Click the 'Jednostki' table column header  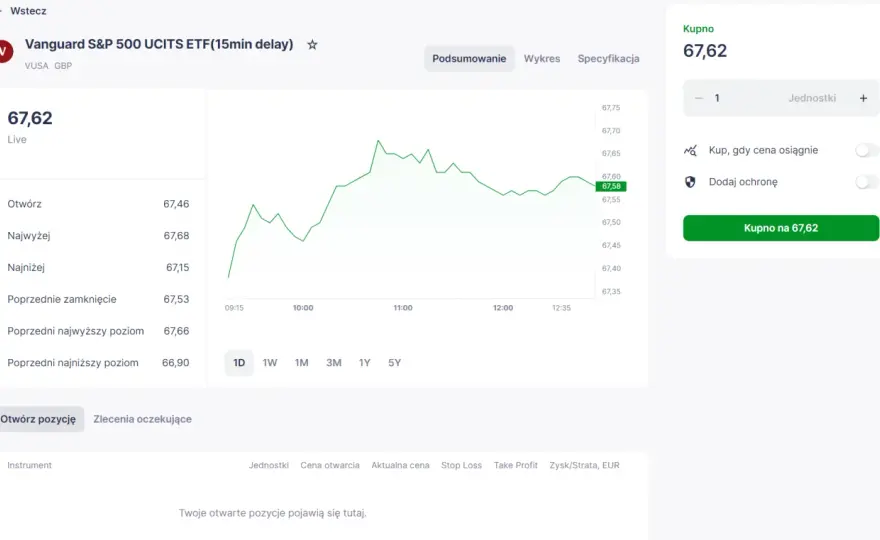click(x=269, y=465)
